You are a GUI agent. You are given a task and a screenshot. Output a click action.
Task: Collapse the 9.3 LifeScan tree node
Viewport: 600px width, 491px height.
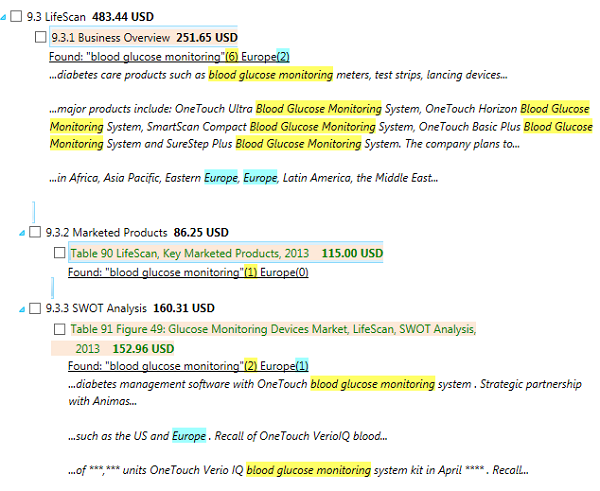click(x=4, y=18)
